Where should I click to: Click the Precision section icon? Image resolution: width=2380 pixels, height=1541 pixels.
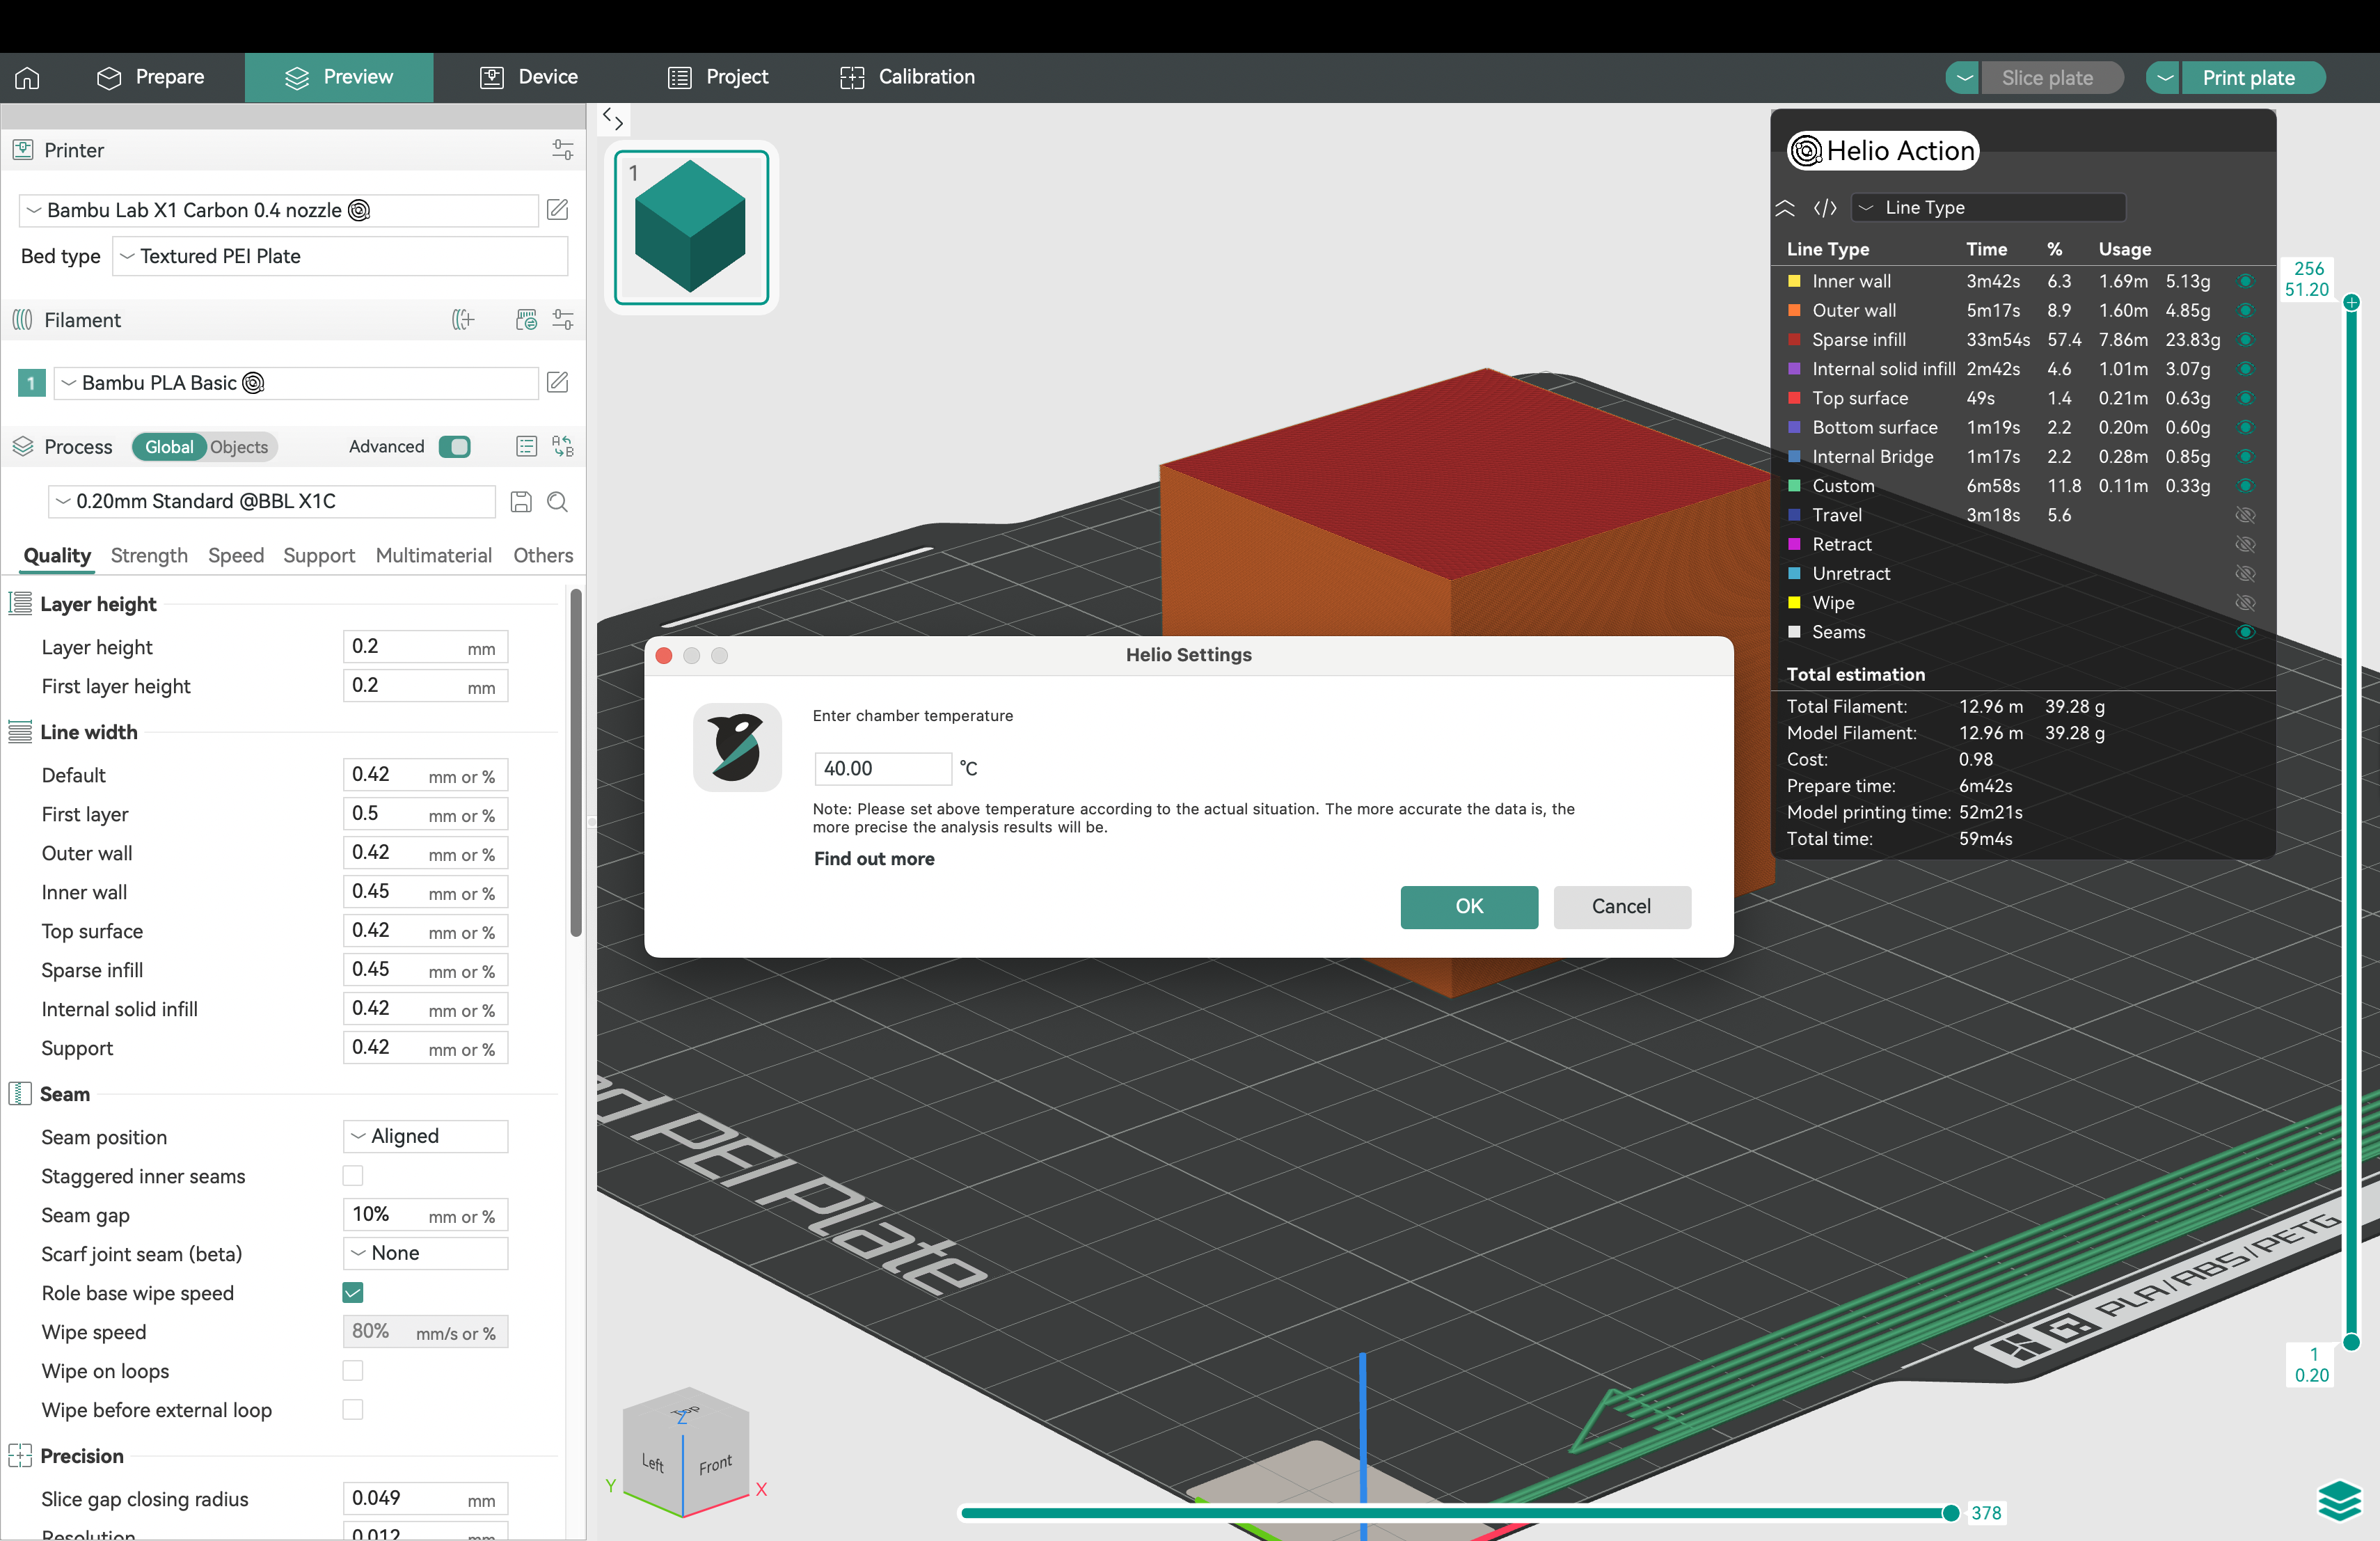click(20, 1455)
